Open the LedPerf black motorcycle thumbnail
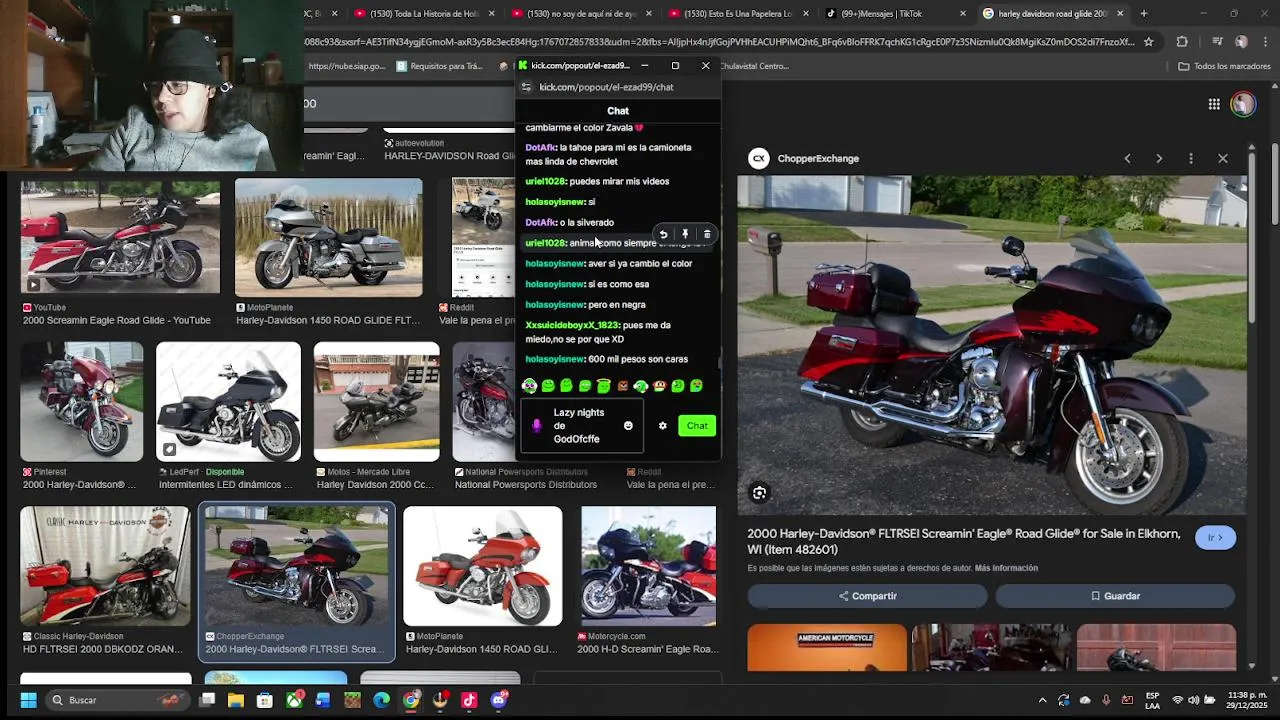This screenshot has height=720, width=1280. [x=228, y=402]
